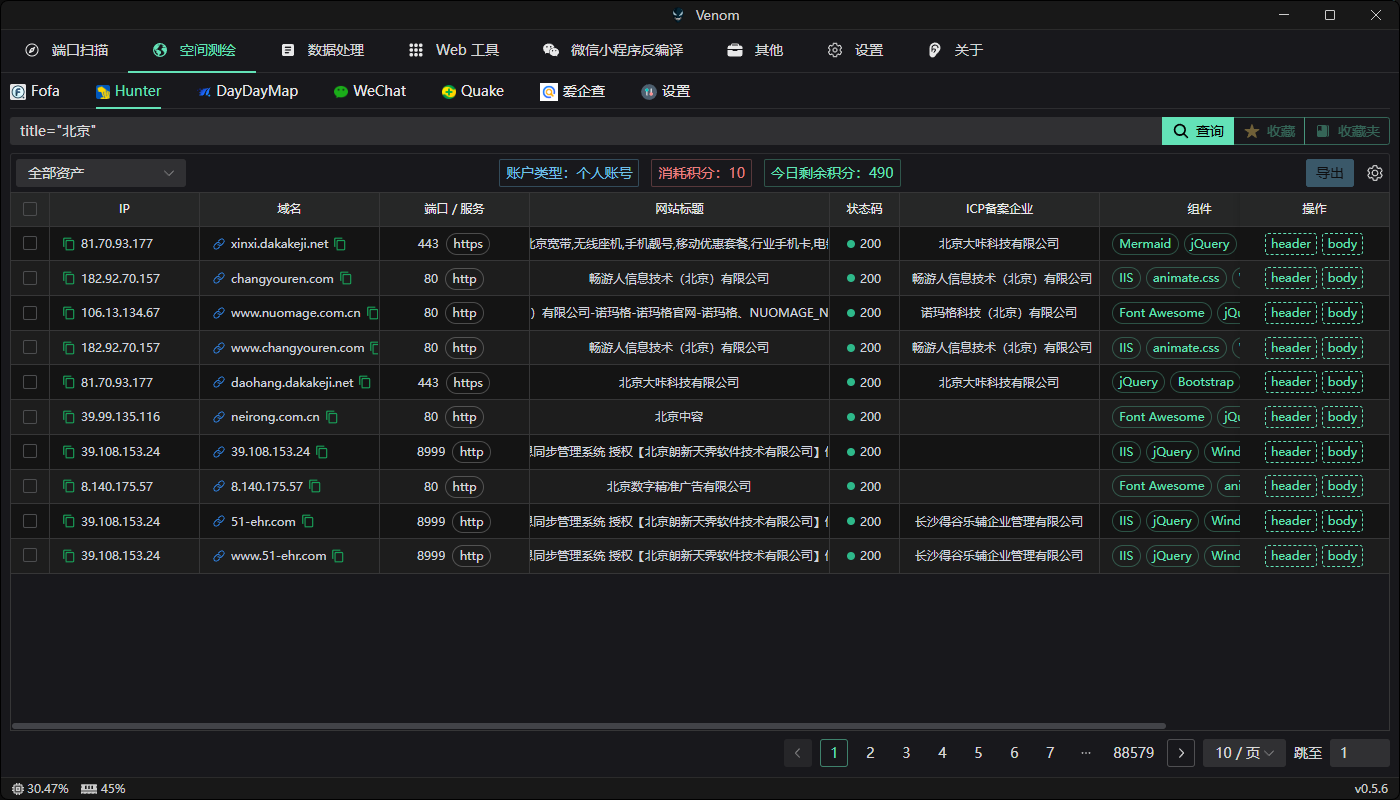Tick the checkbox for the 8.140.175.57 row
The height and width of the screenshot is (800, 1400).
click(30, 486)
